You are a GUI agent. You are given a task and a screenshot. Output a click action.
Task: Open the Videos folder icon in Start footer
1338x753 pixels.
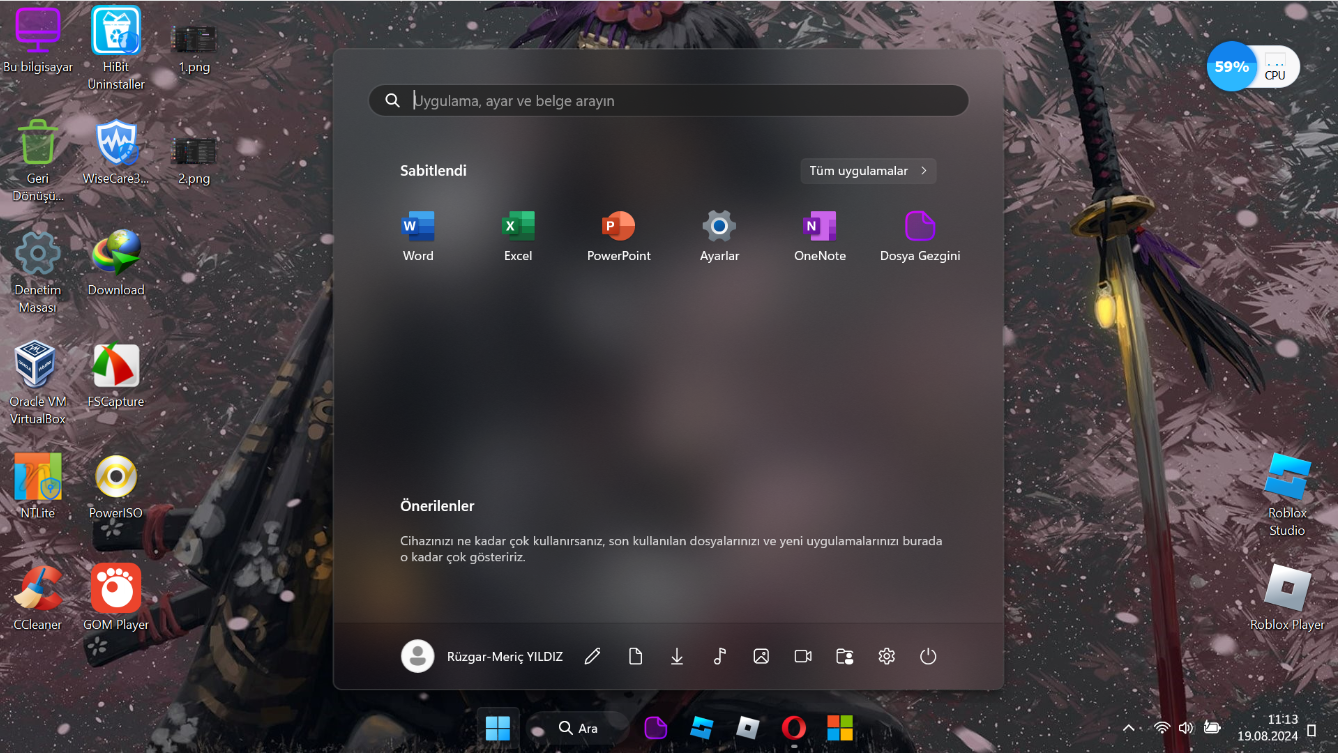click(x=803, y=656)
